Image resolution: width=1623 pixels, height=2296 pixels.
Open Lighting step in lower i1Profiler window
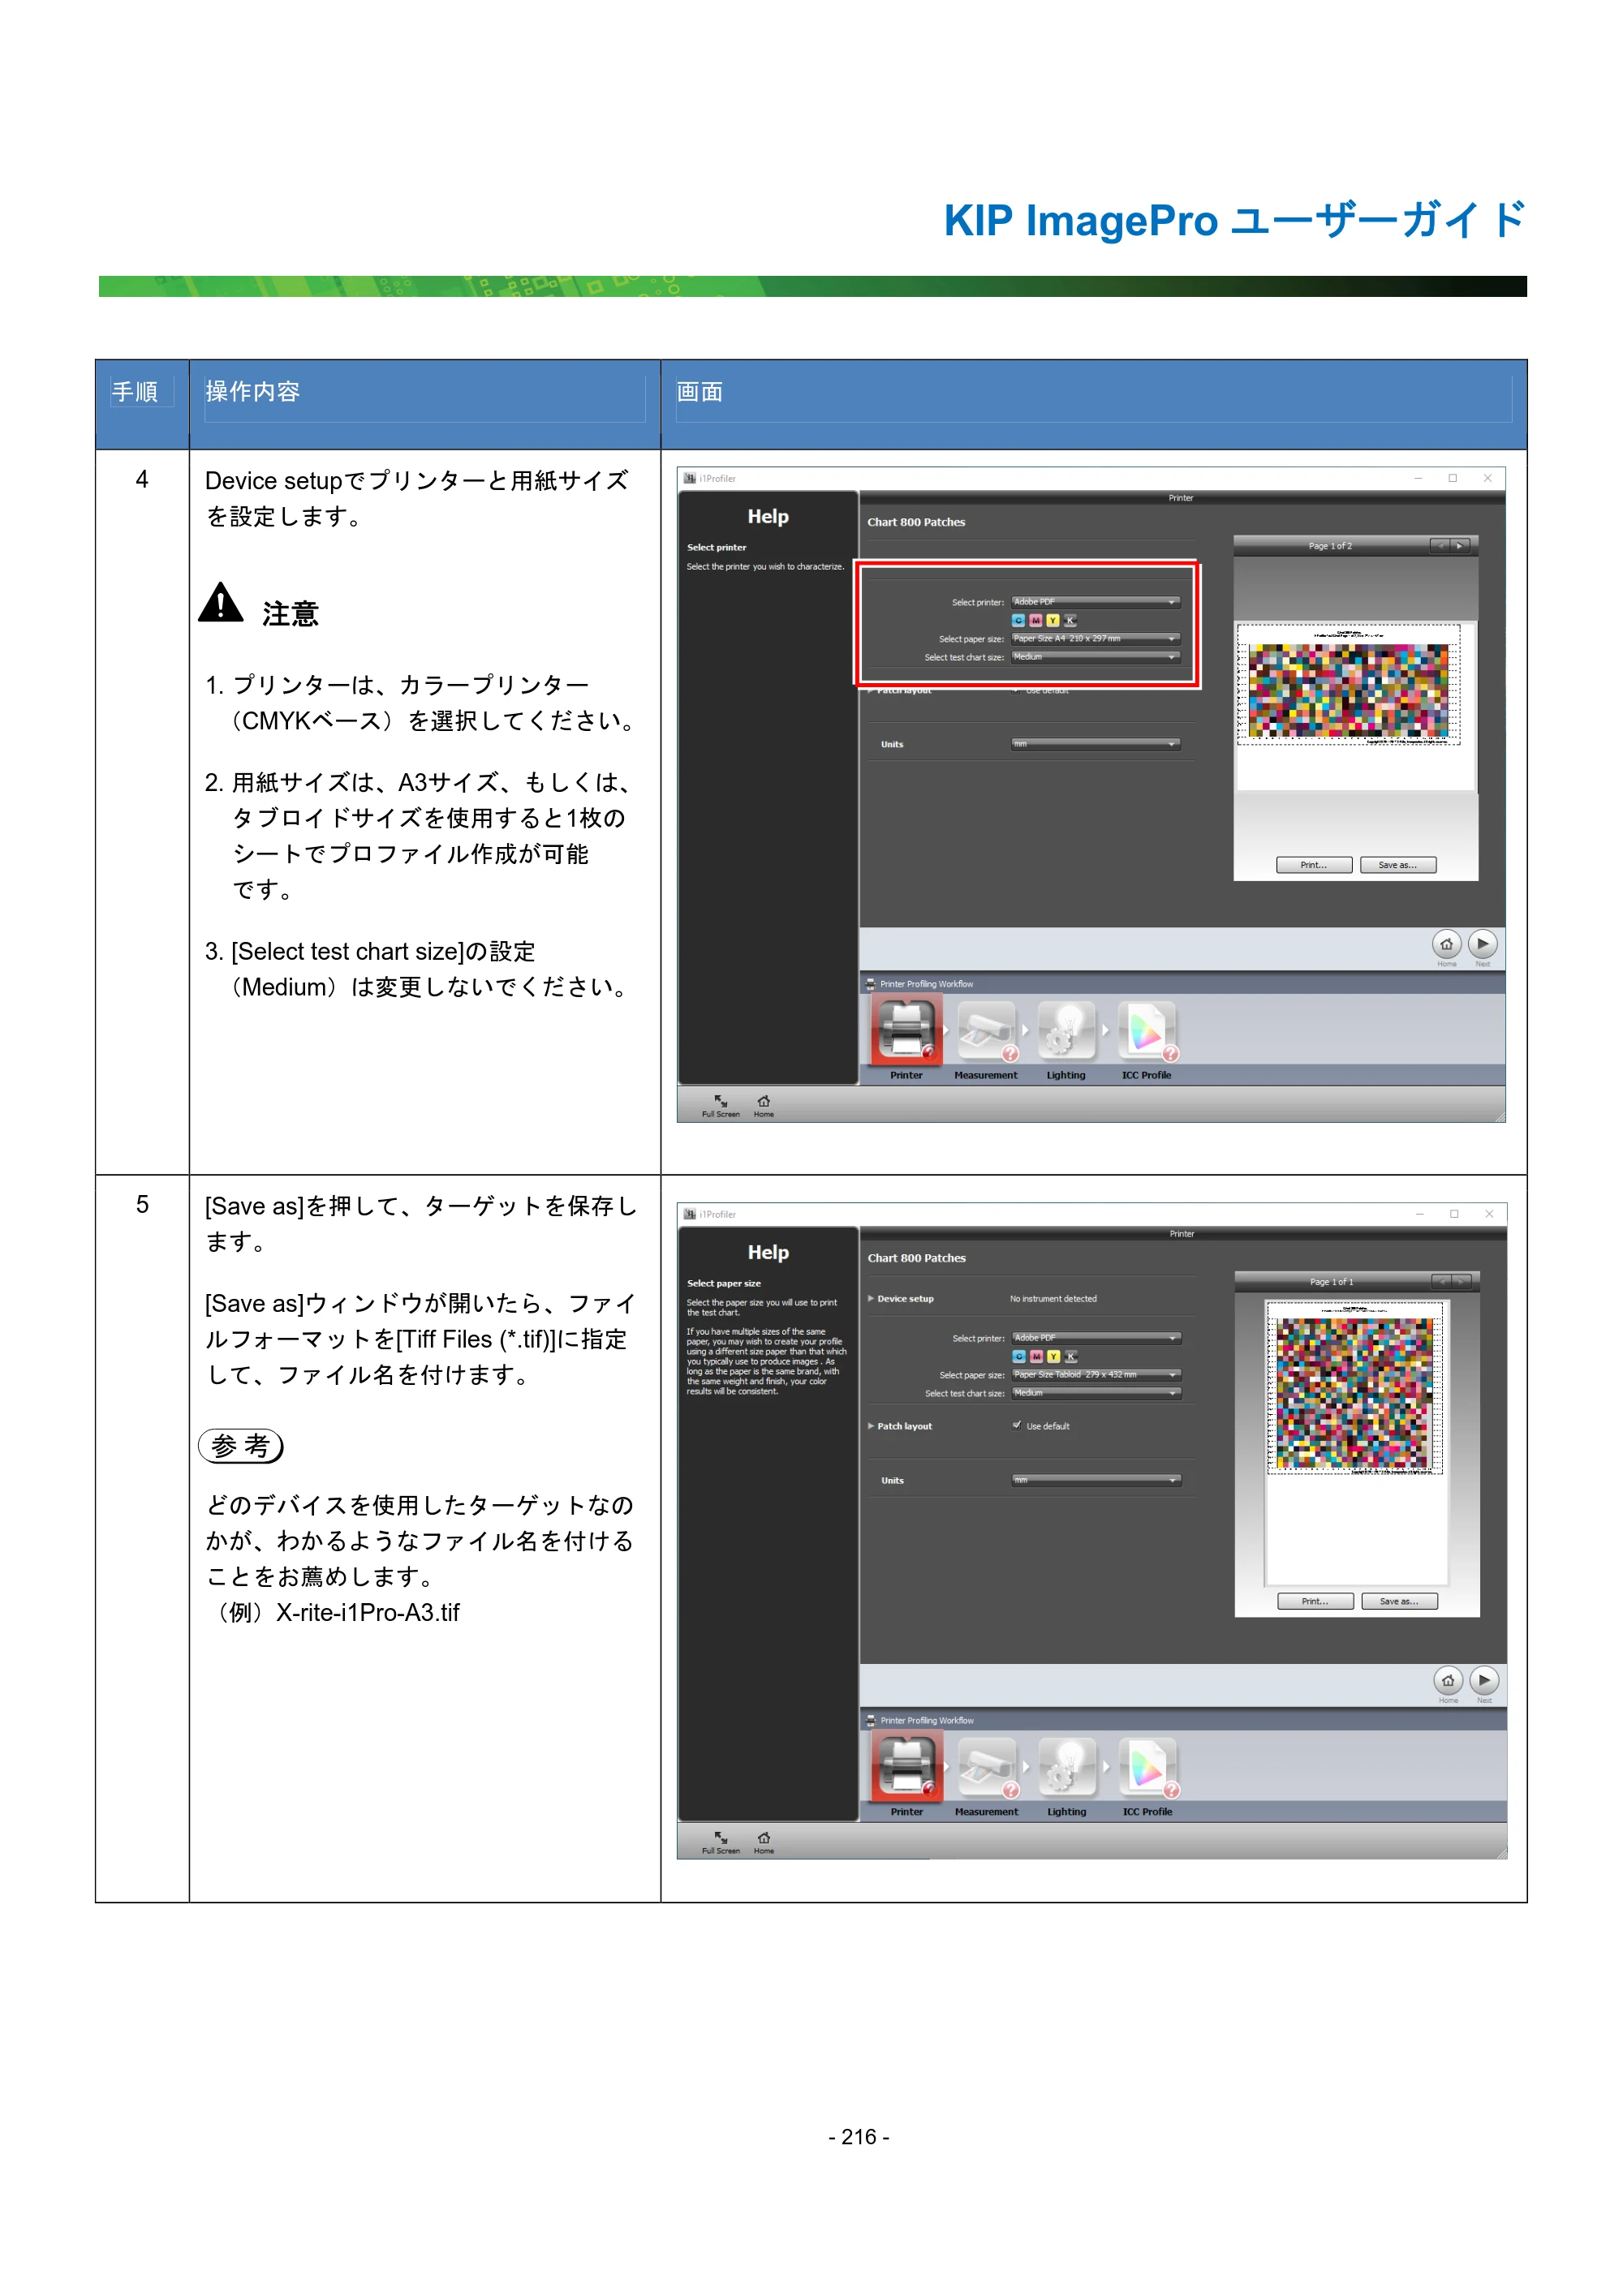pyautogui.click(x=1067, y=1767)
